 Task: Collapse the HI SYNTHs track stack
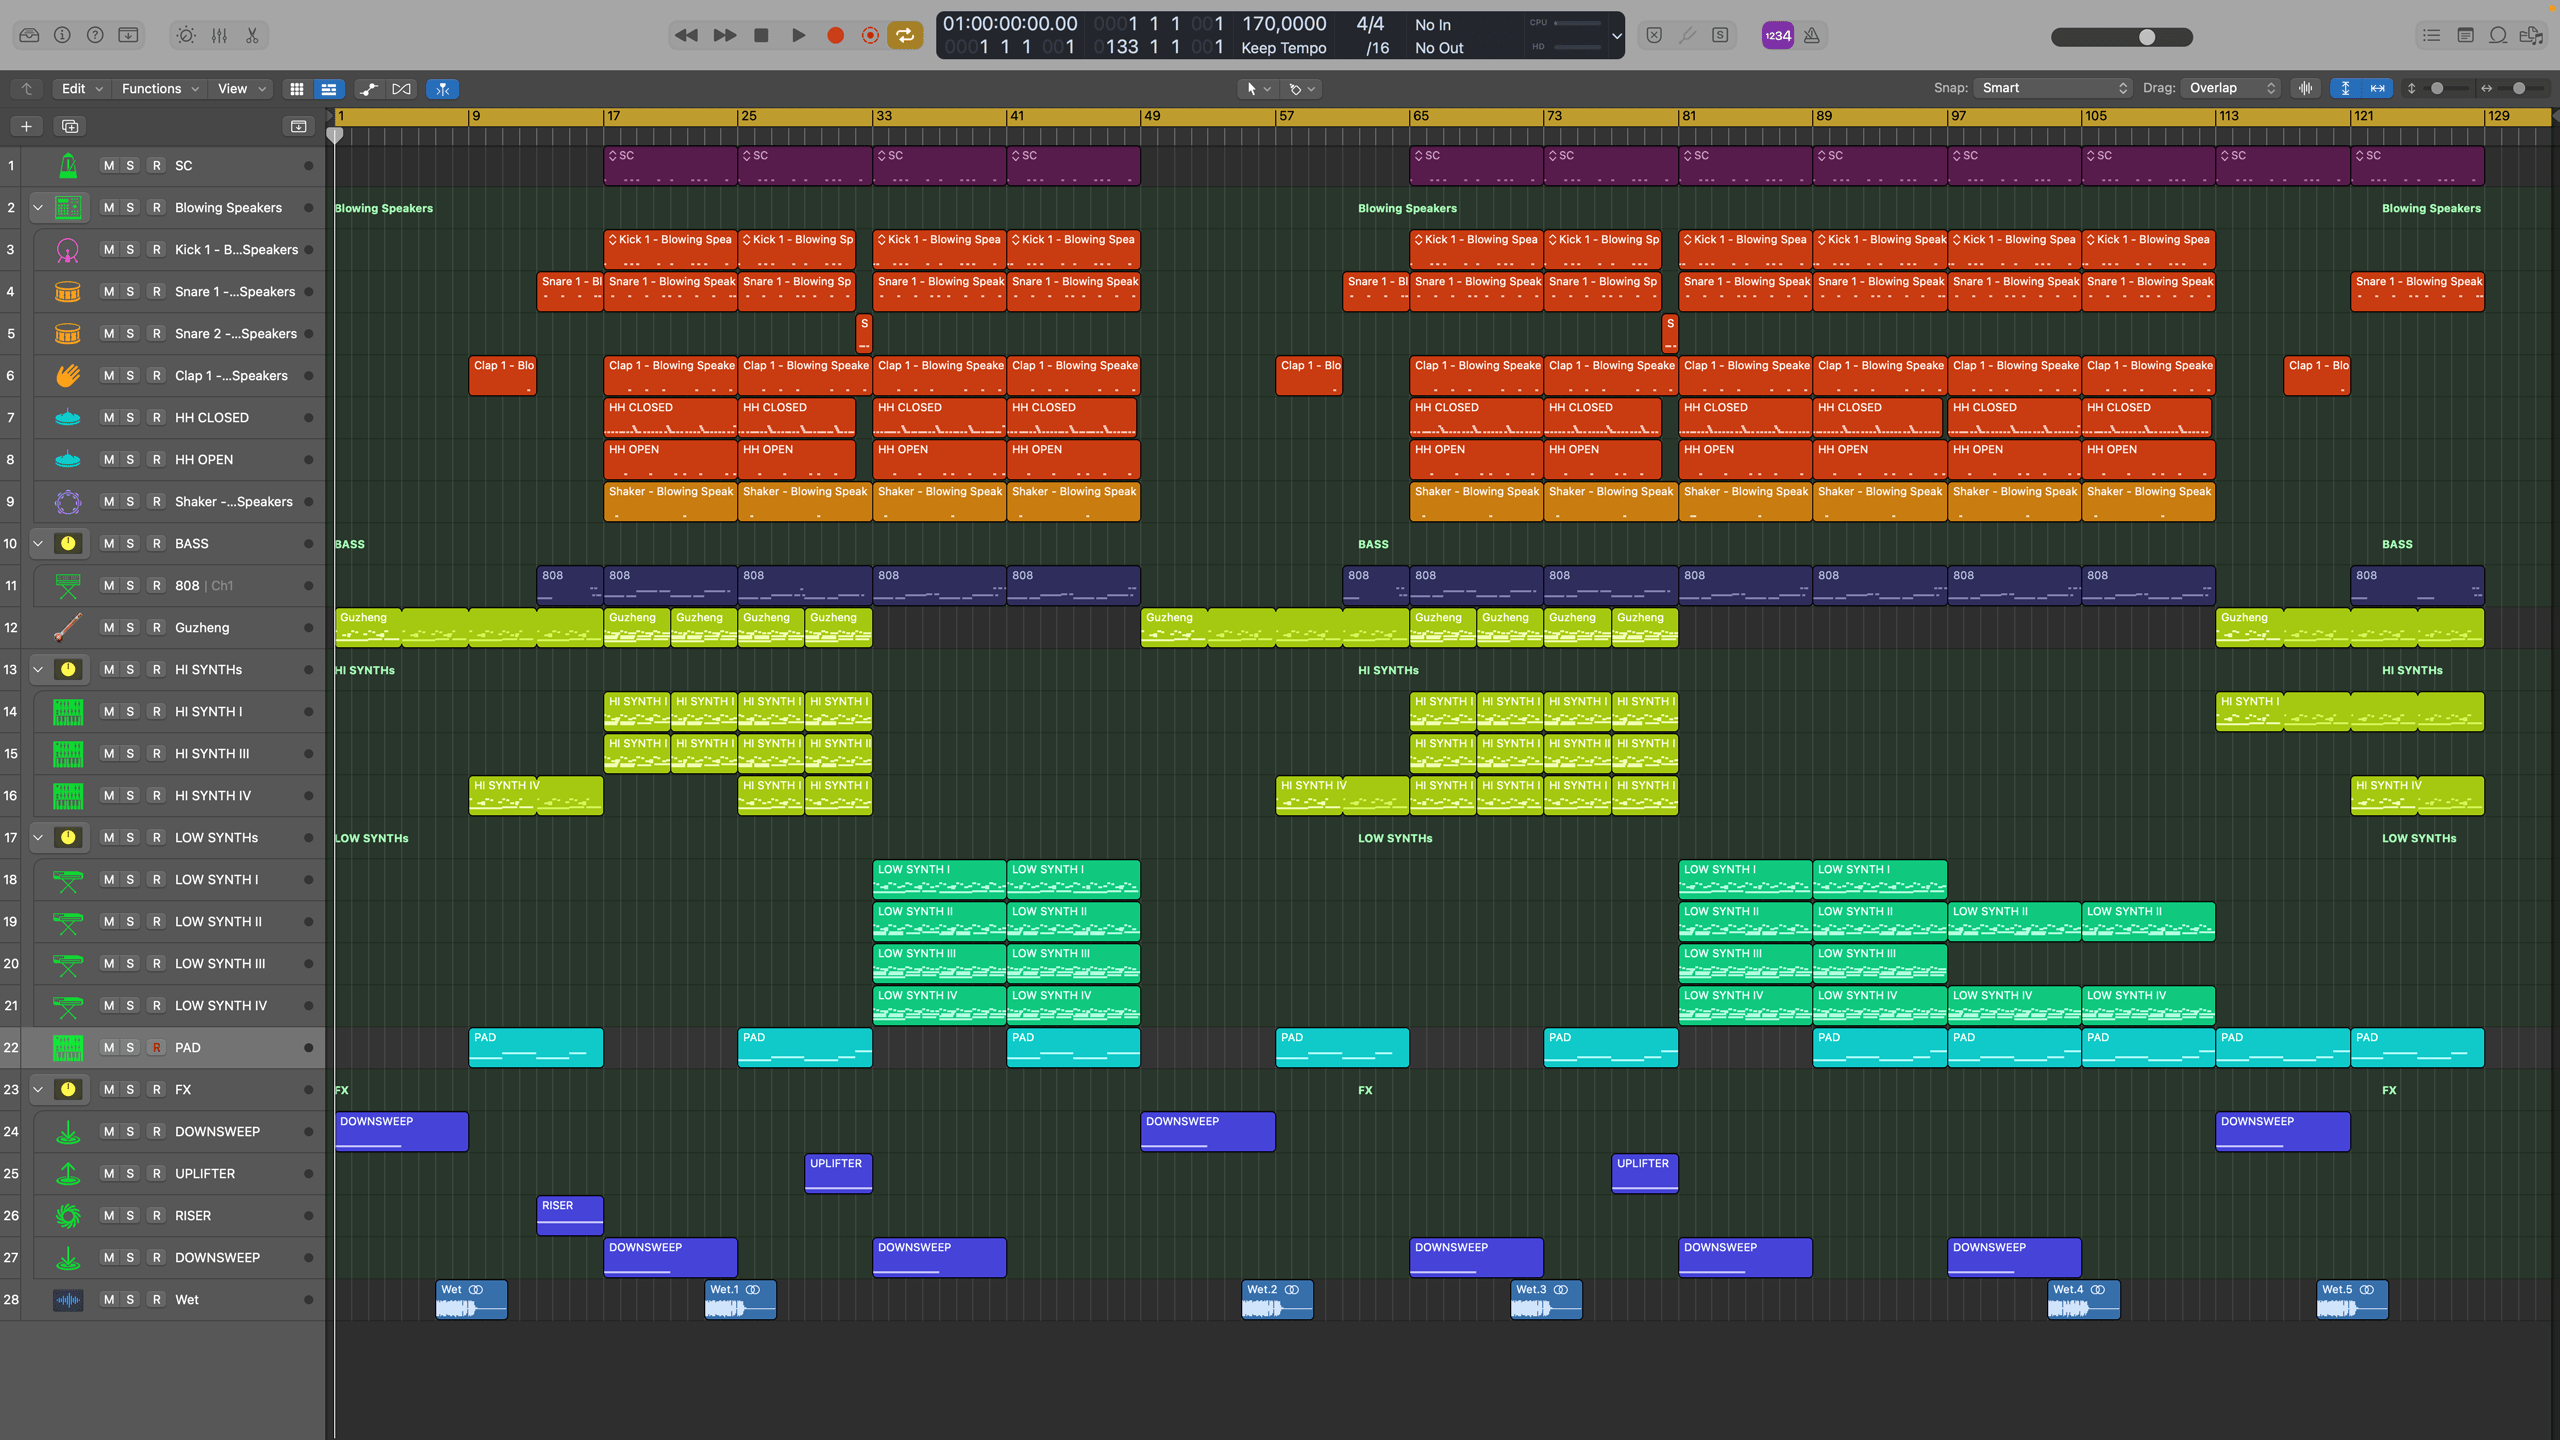click(x=38, y=670)
